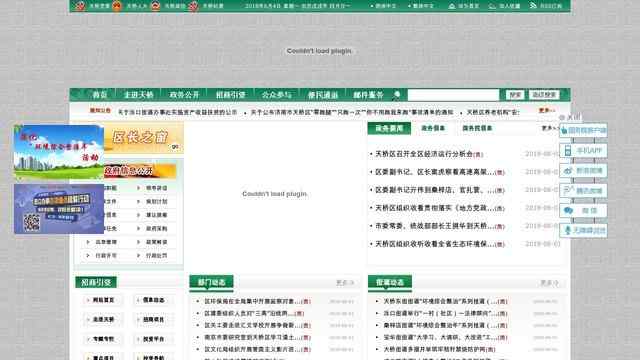Click the green 招商引资 section header

pyautogui.click(x=96, y=282)
